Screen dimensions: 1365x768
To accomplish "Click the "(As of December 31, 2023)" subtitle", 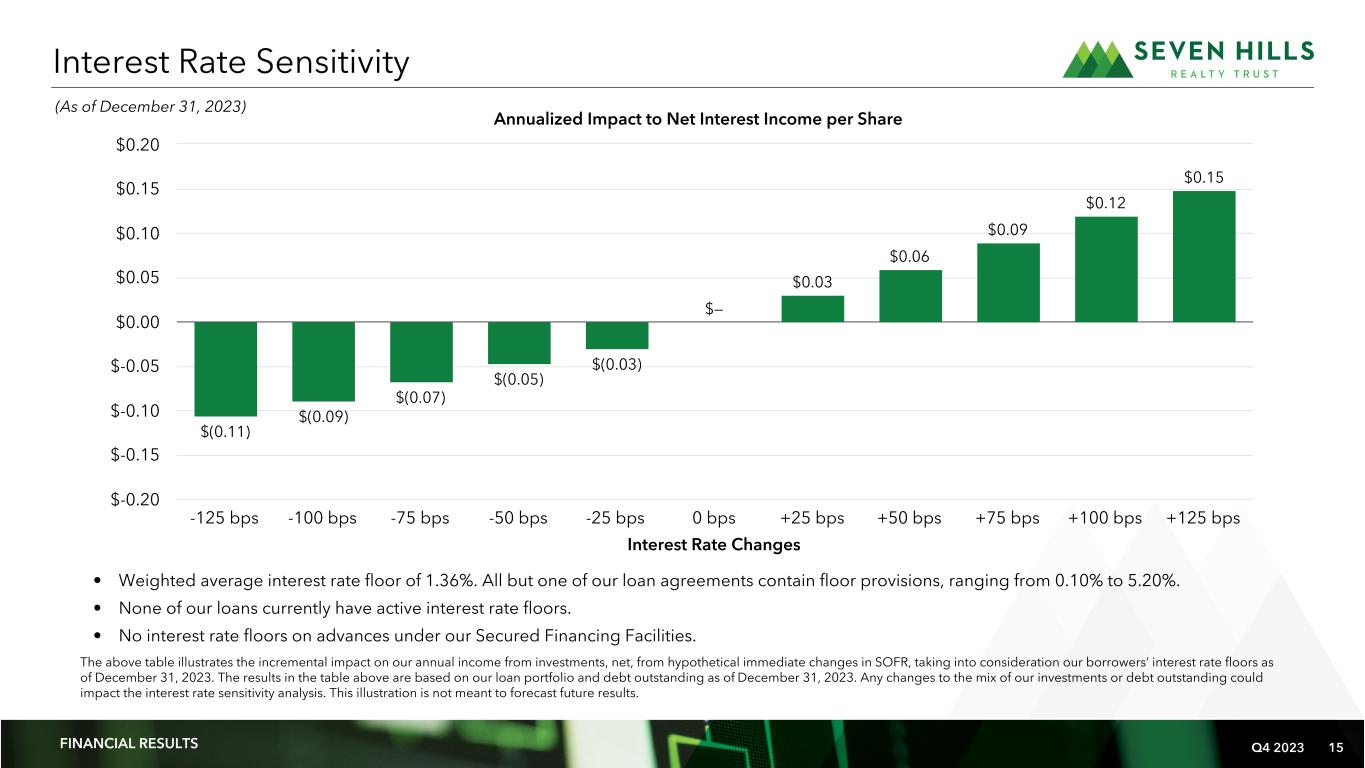I will coord(151,107).
